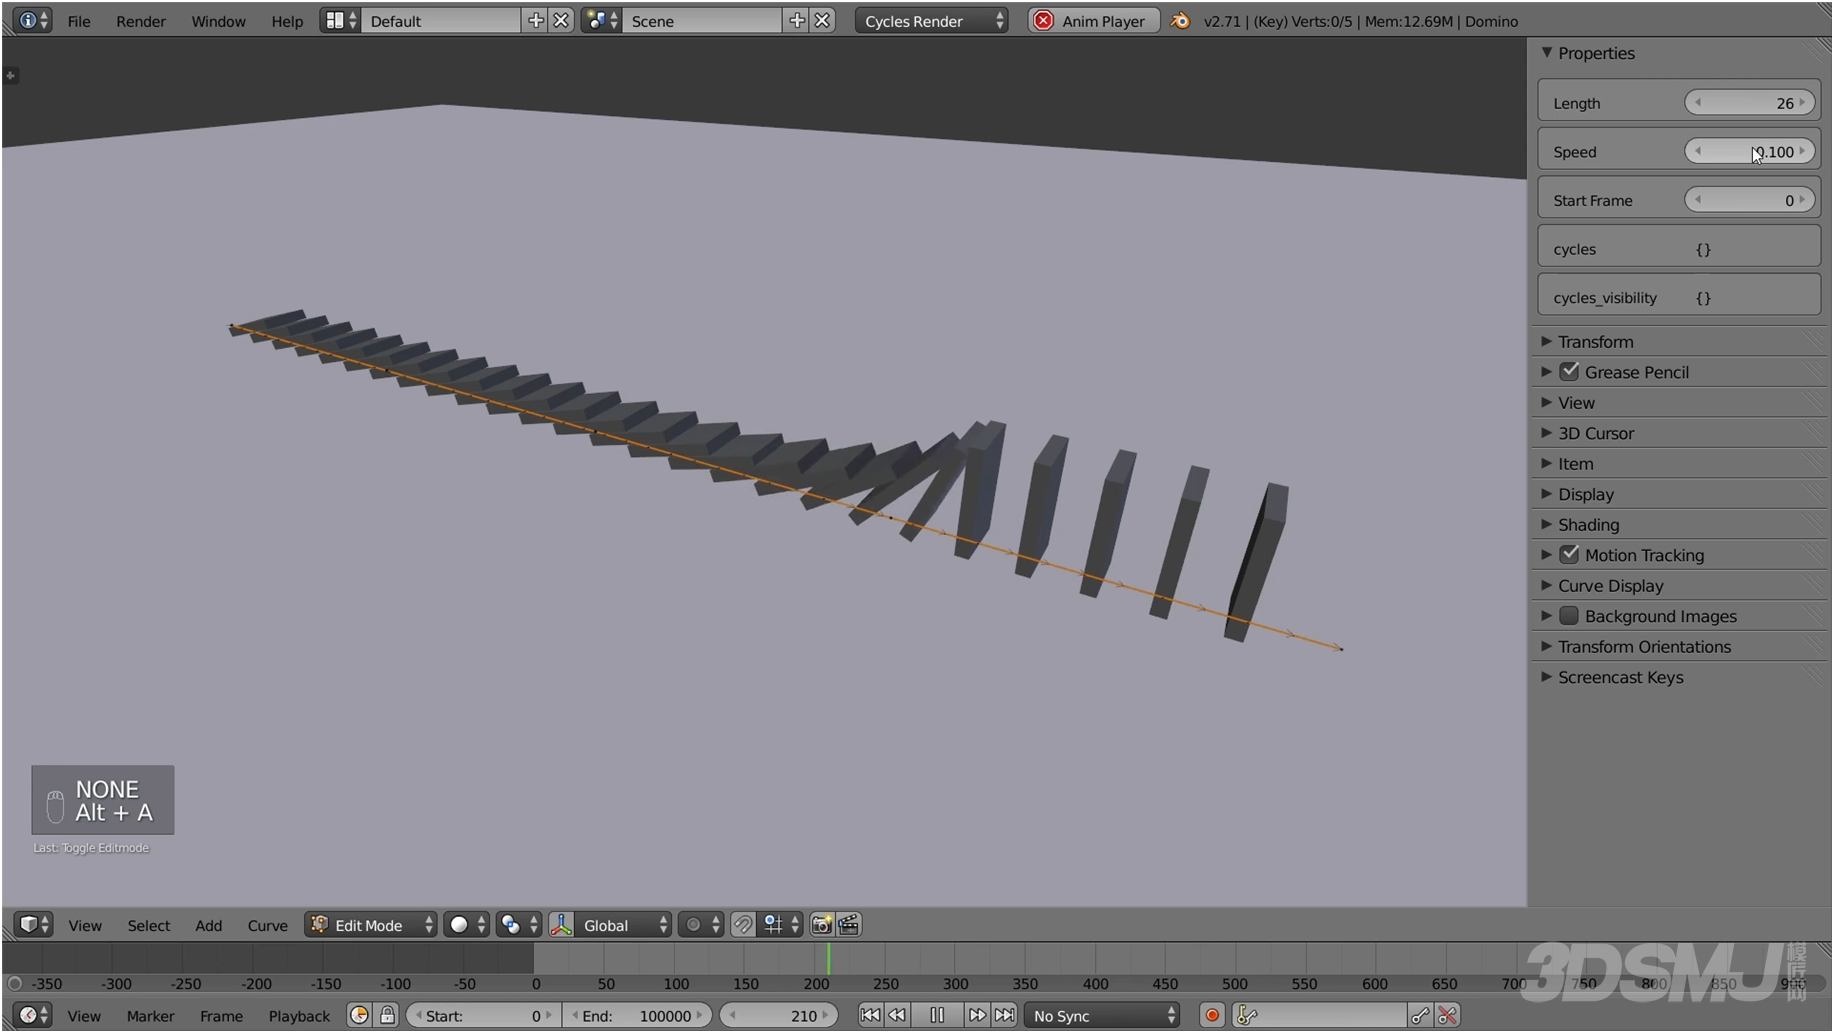Image resolution: width=1834 pixels, height=1033 pixels.
Task: Open the Render menu
Action: tap(141, 21)
